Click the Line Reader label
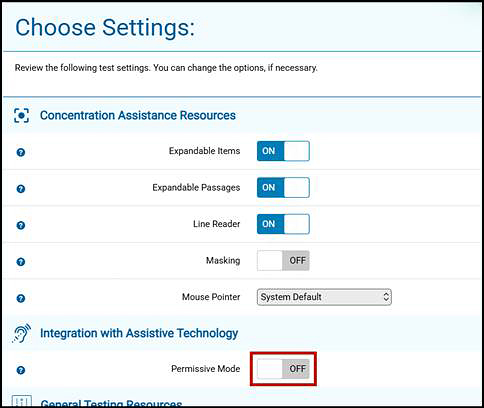Image resolution: width=484 pixels, height=408 pixels. click(x=216, y=224)
